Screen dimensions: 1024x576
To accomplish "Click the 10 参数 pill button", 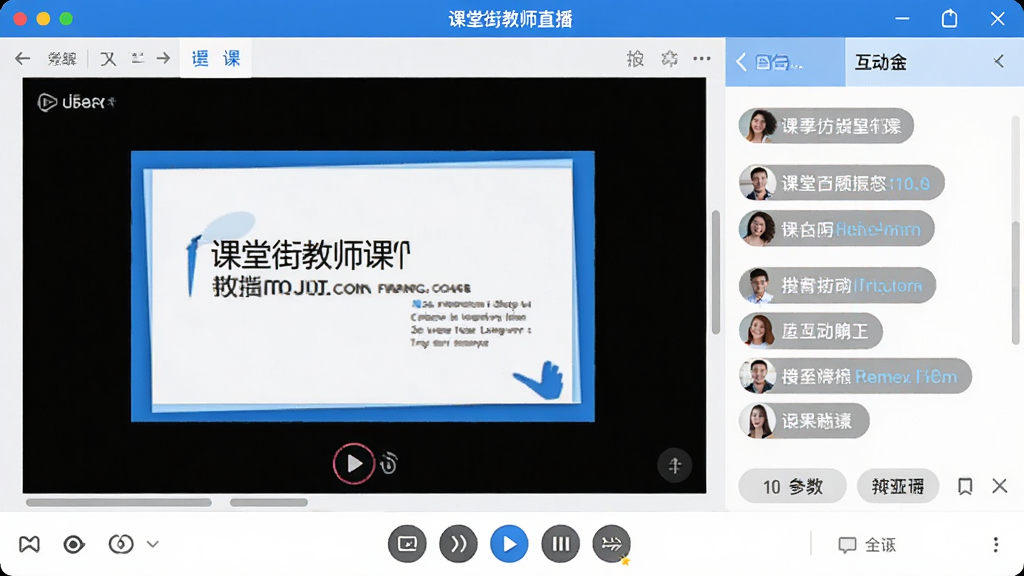I will (792, 487).
